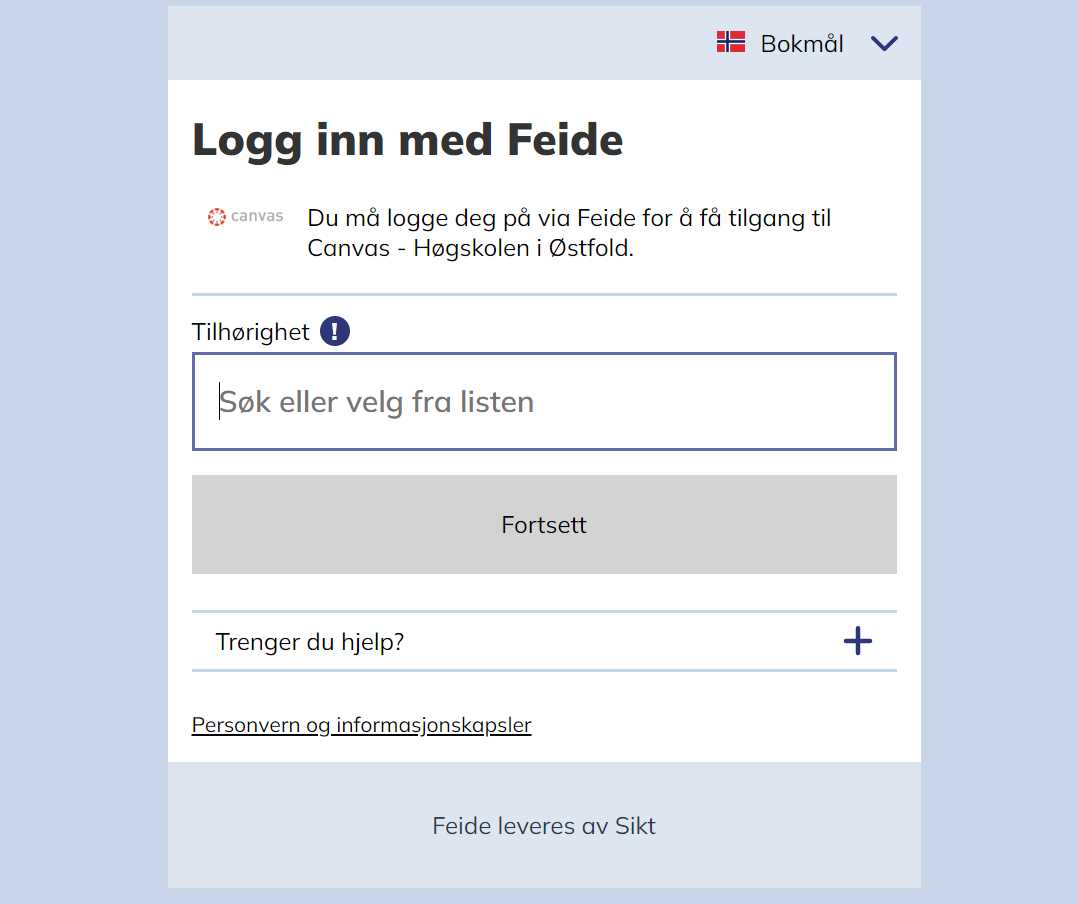The width and height of the screenshot is (1078, 904).
Task: Open language menu via the chevron arrow
Action: (884, 44)
